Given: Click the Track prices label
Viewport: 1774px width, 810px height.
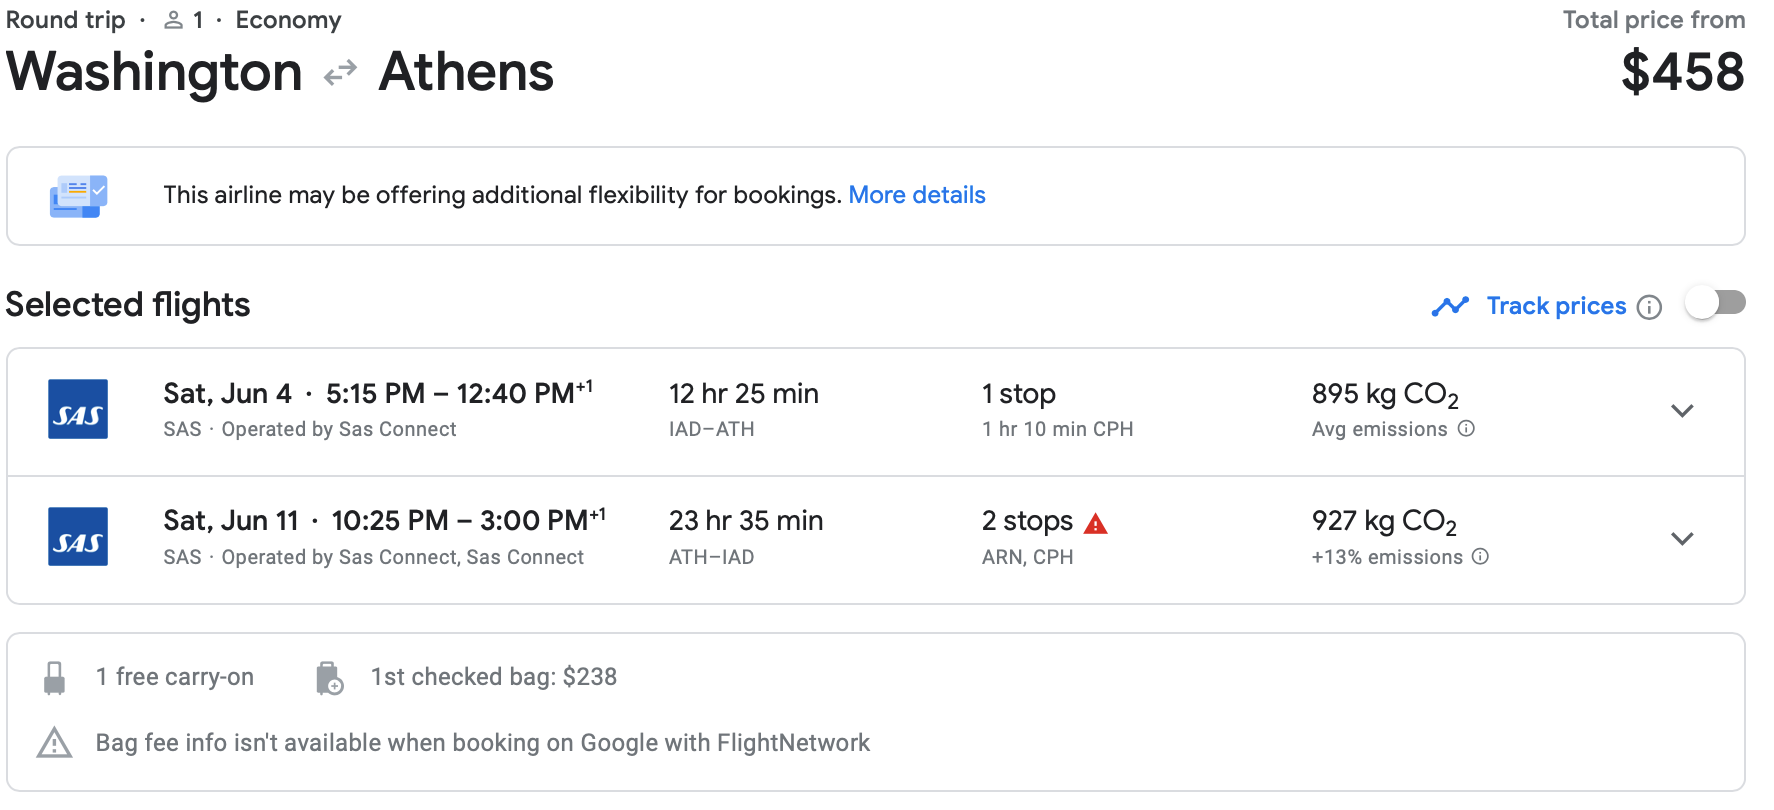Looking at the screenshot, I should [x=1556, y=306].
